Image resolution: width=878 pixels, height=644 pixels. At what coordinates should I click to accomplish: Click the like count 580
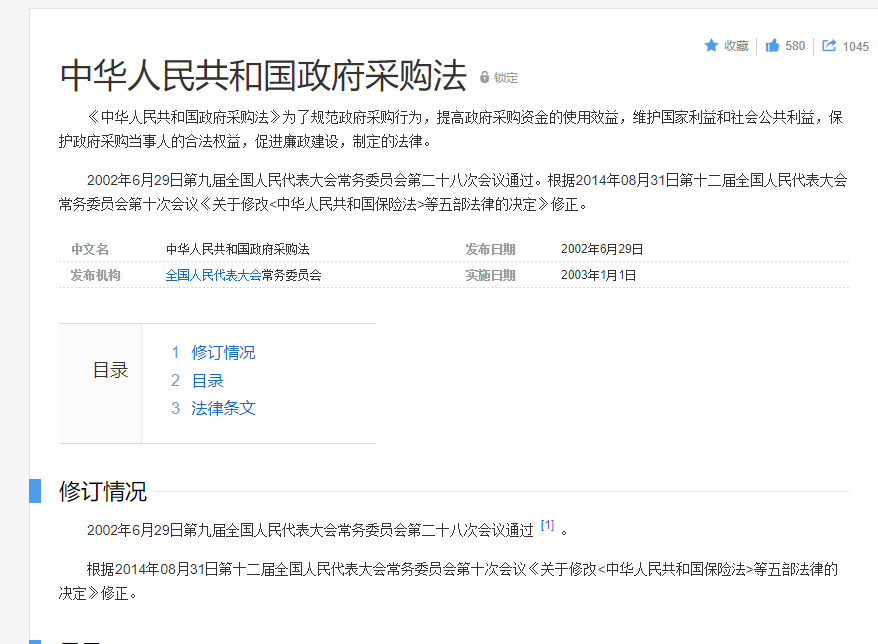click(795, 46)
